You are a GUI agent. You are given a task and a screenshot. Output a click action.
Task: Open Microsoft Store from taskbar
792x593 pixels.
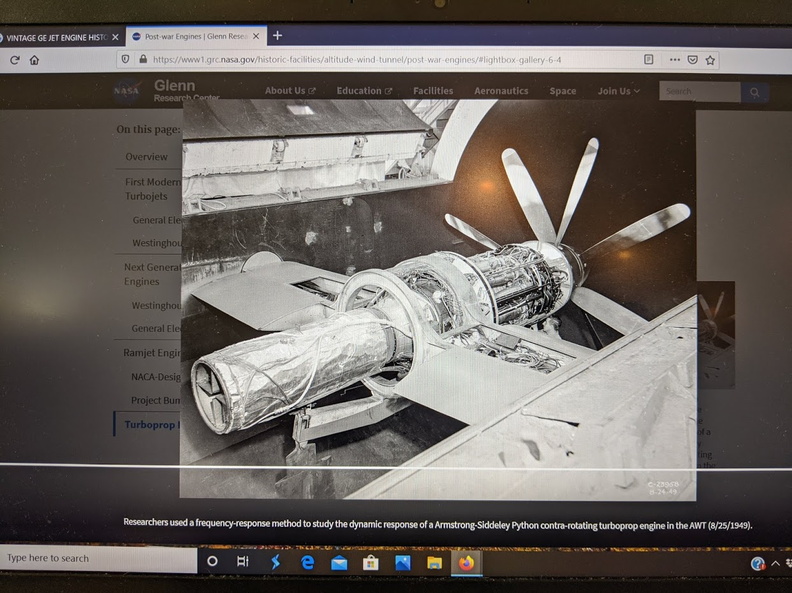[x=371, y=563]
